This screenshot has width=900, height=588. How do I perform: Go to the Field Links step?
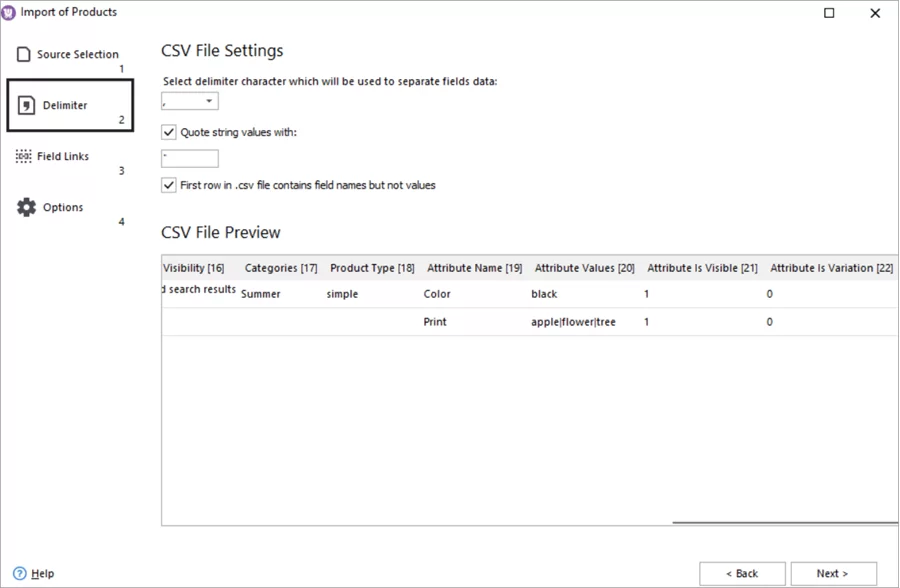pyautogui.click(x=63, y=156)
